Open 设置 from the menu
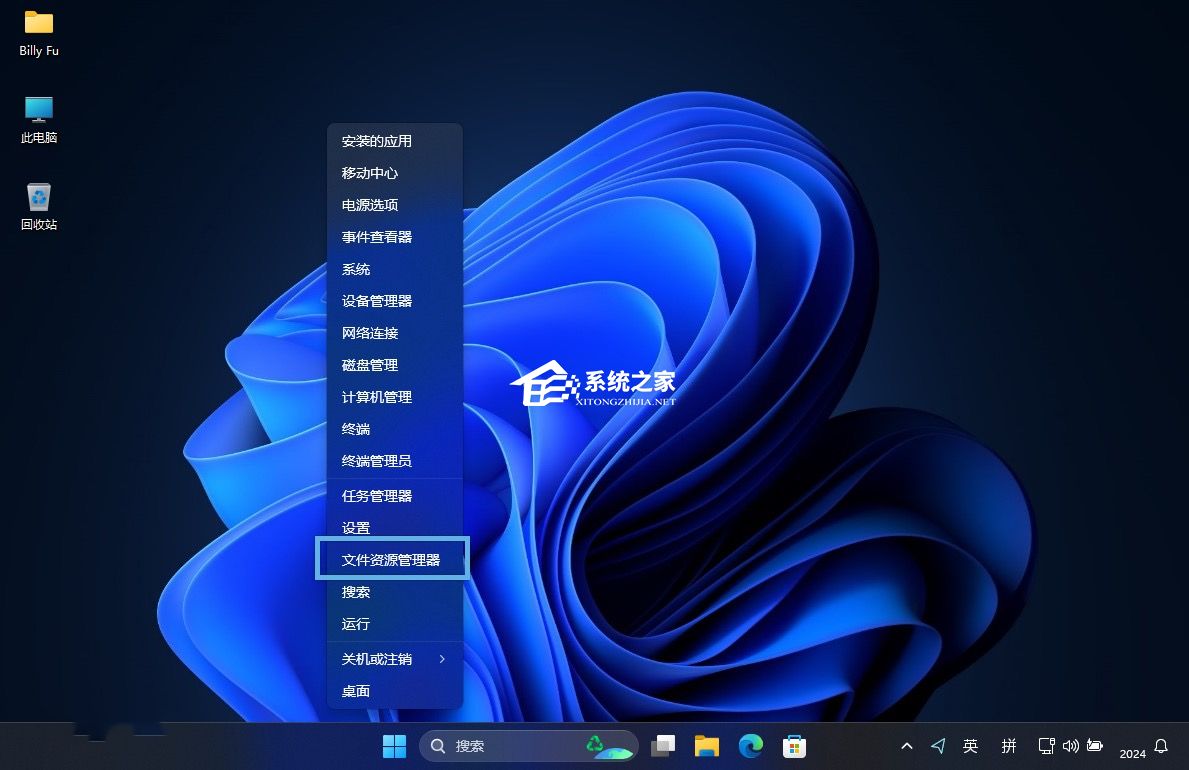 (x=394, y=526)
